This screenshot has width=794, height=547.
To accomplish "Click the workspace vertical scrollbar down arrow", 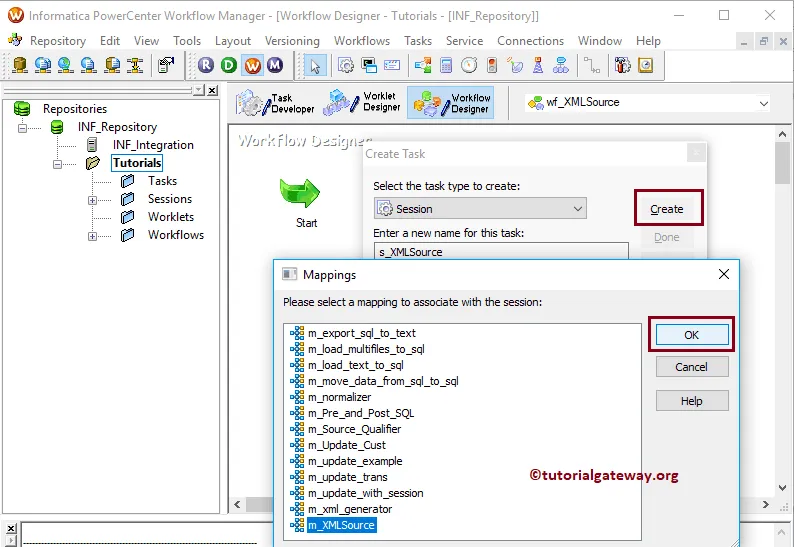I will 782,488.
